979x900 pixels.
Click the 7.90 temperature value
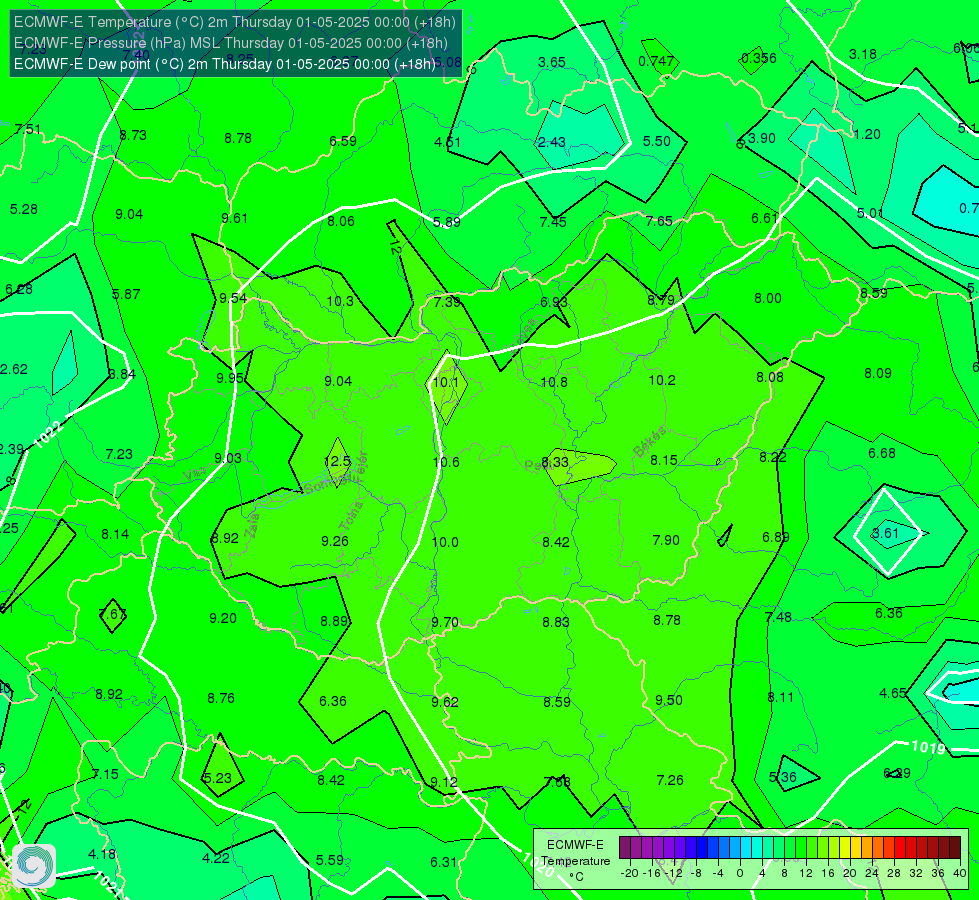tap(666, 540)
